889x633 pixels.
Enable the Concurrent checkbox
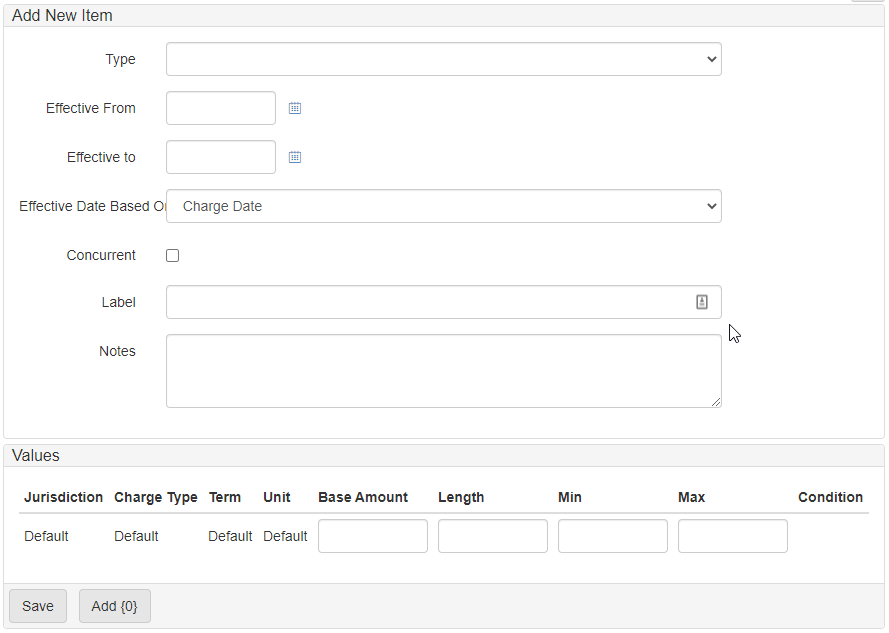[173, 255]
